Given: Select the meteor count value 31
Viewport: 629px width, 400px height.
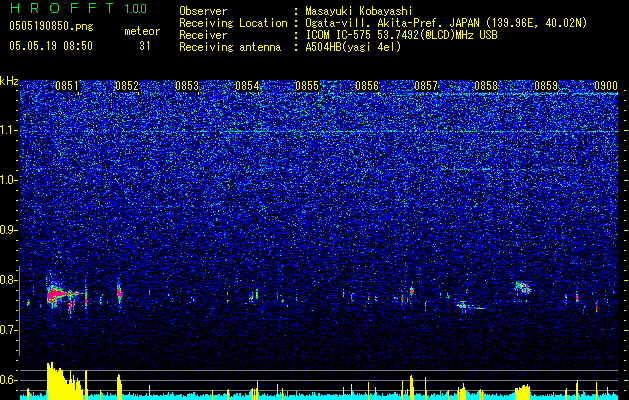Looking at the screenshot, I should coord(145,46).
